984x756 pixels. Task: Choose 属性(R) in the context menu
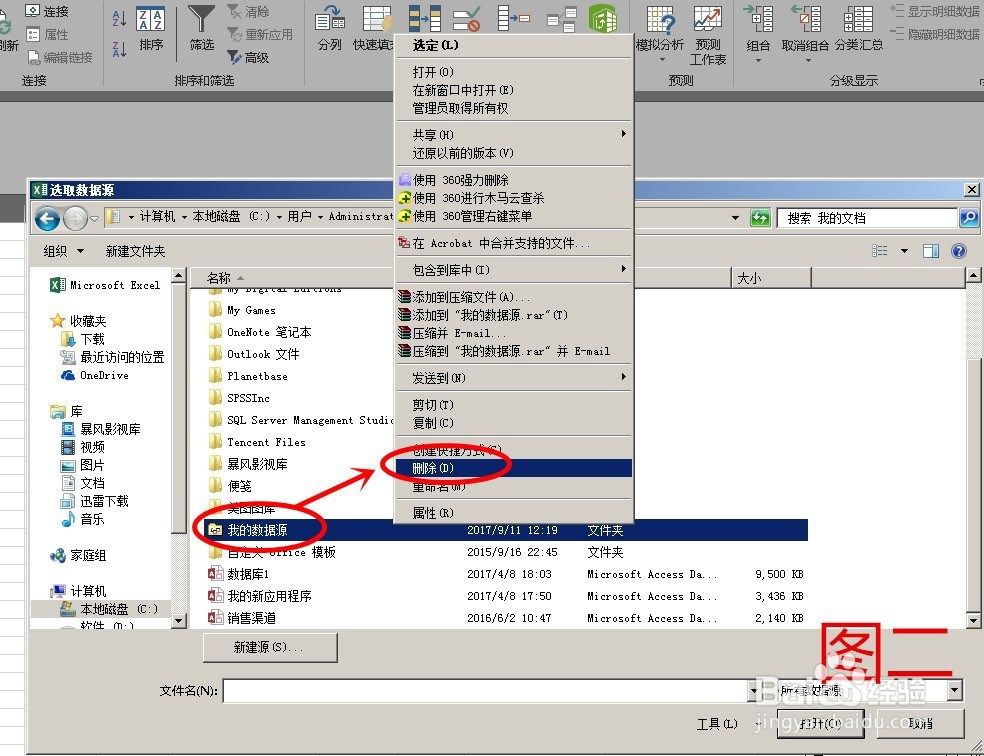click(513, 513)
